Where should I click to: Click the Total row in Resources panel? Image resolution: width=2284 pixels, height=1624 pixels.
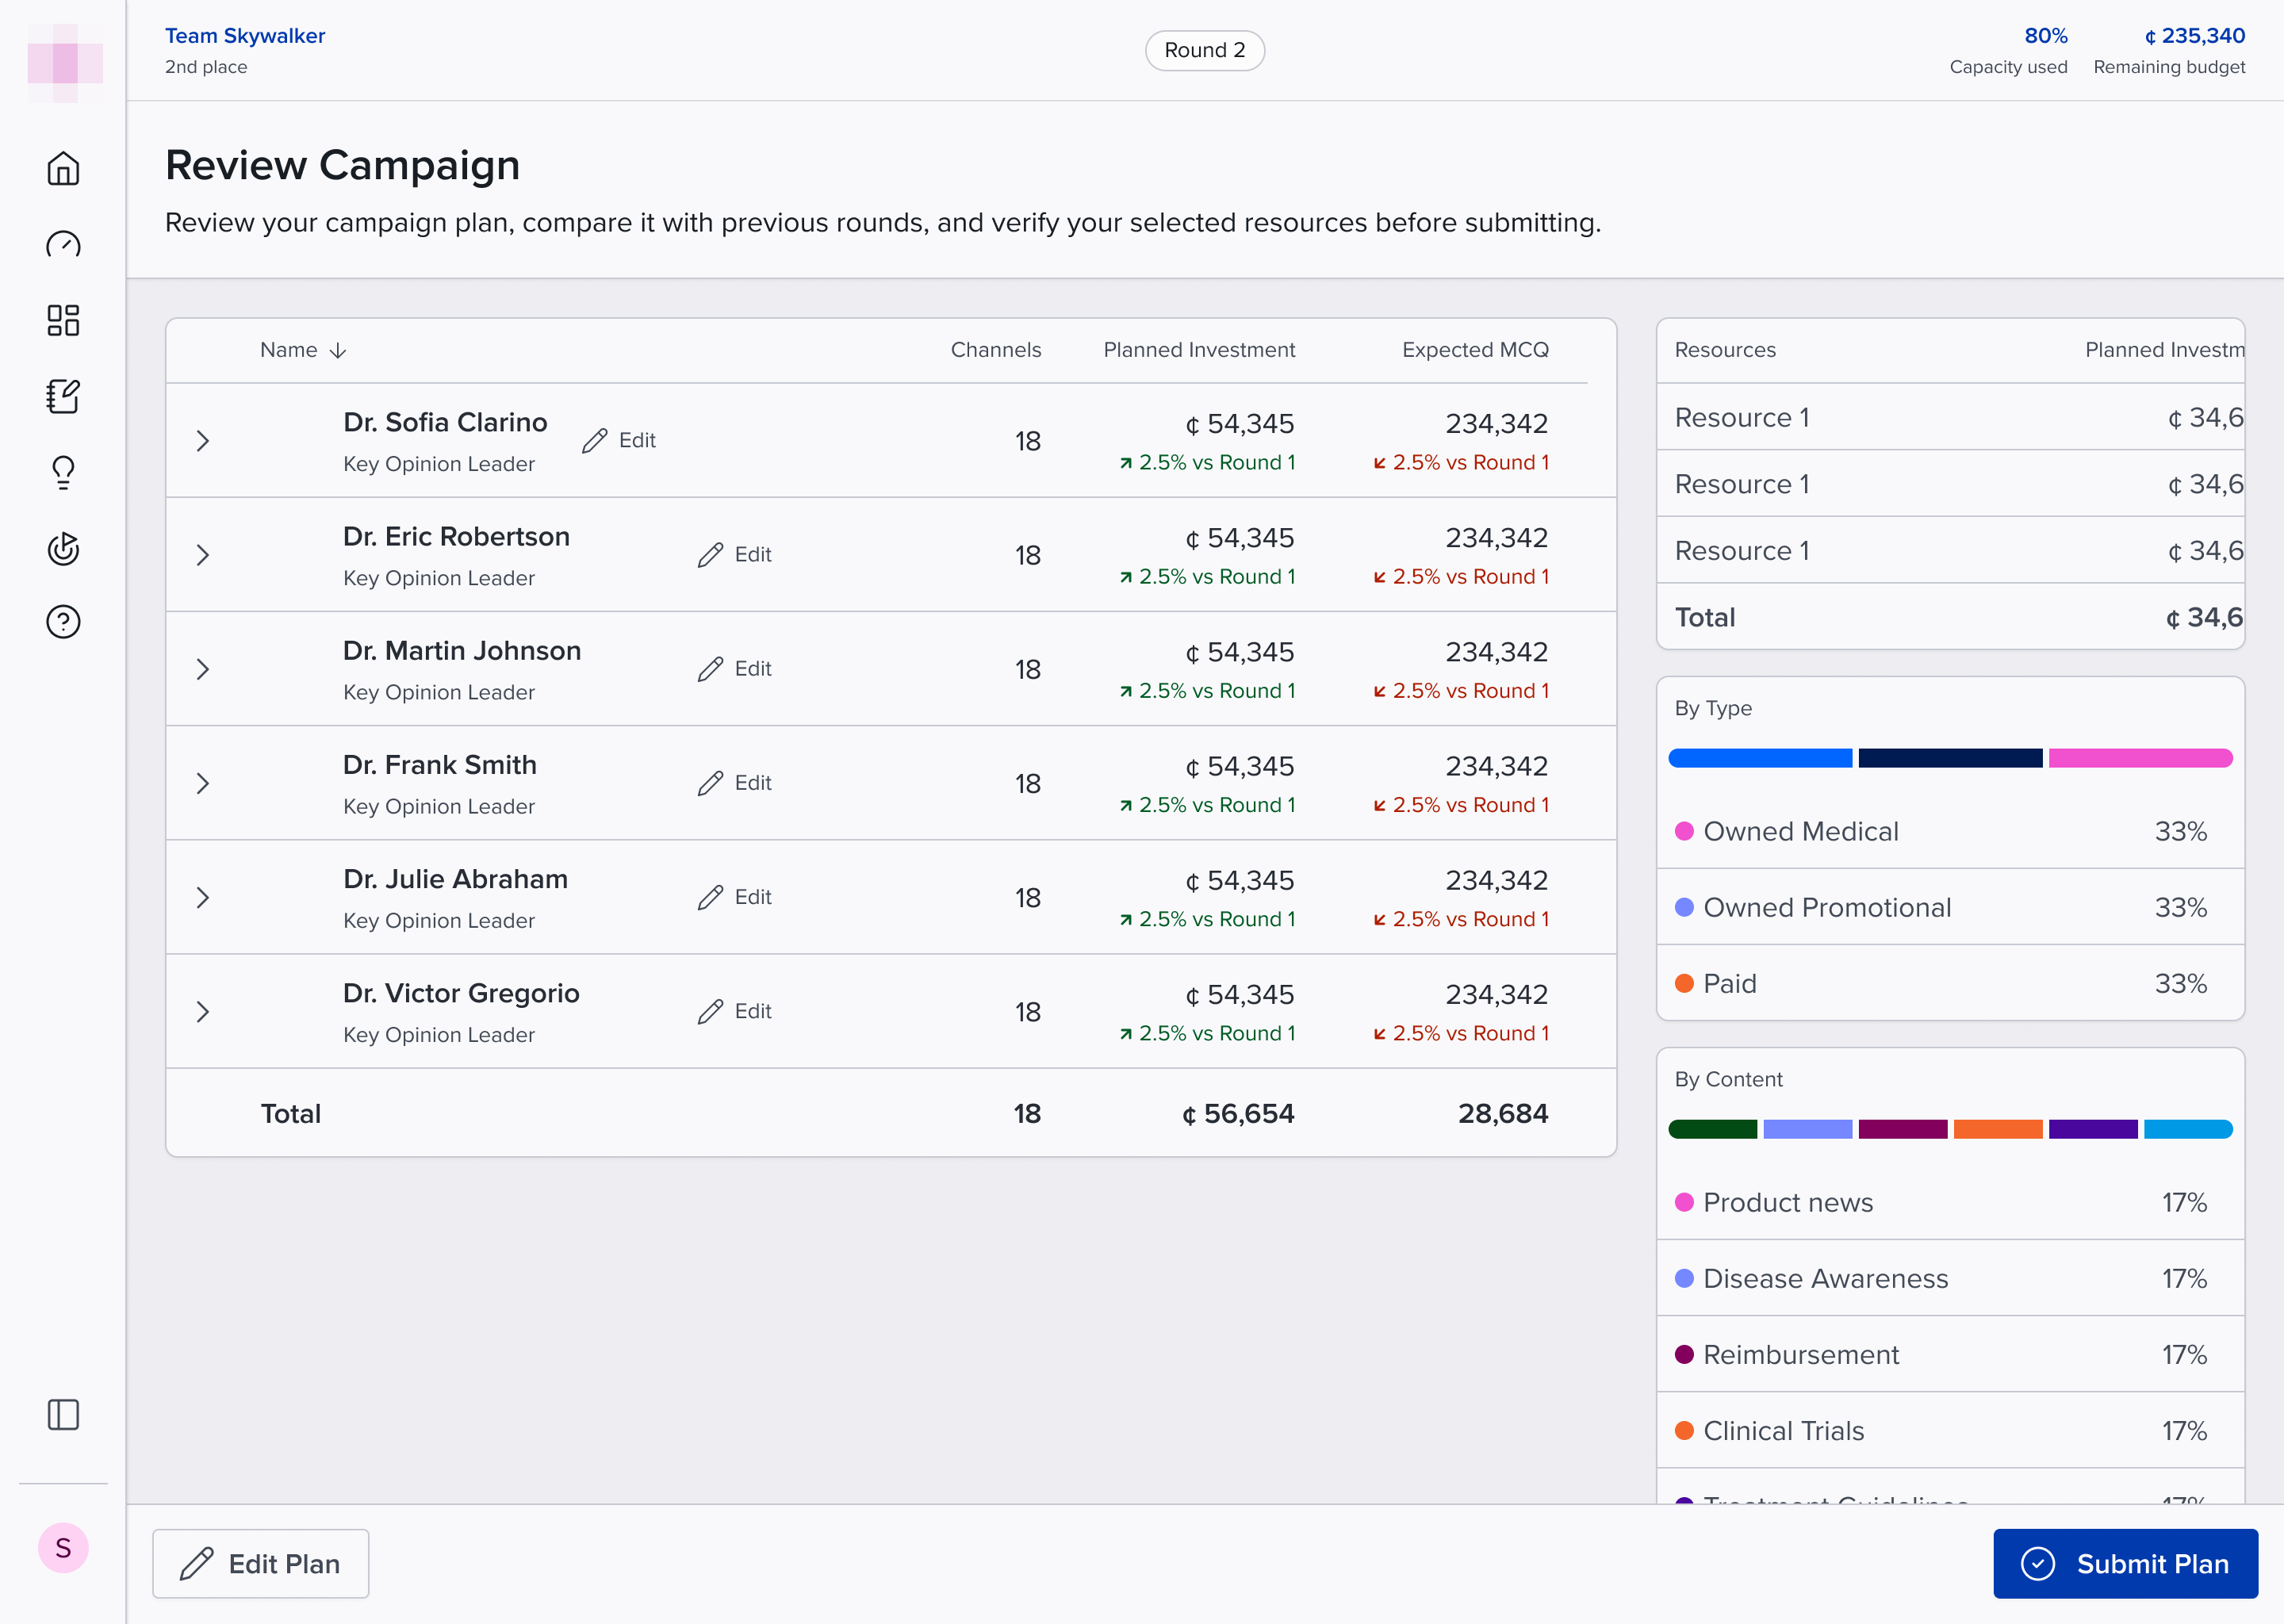pos(1950,617)
